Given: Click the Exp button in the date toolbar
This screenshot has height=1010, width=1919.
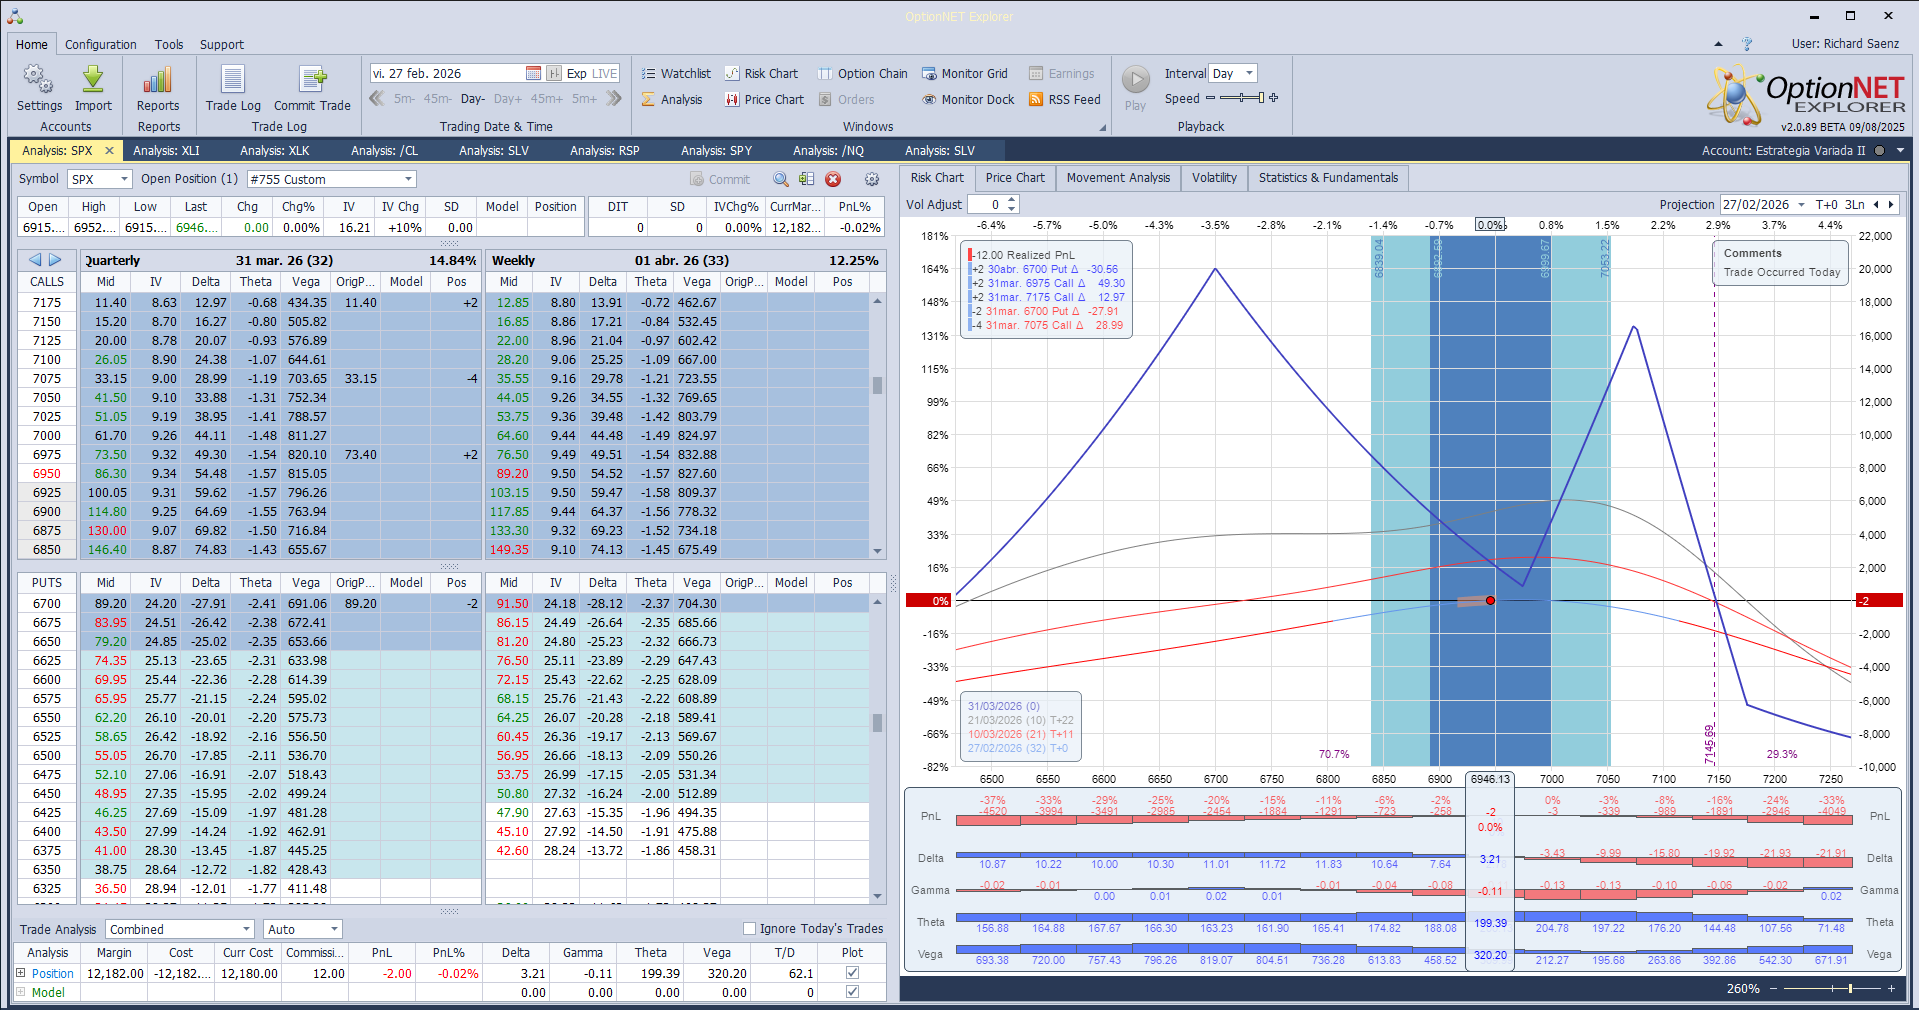Looking at the screenshot, I should pyautogui.click(x=577, y=73).
